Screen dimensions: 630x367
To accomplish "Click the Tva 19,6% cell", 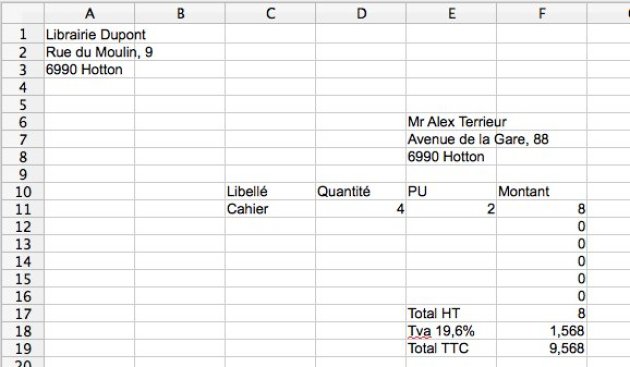I will [451, 331].
